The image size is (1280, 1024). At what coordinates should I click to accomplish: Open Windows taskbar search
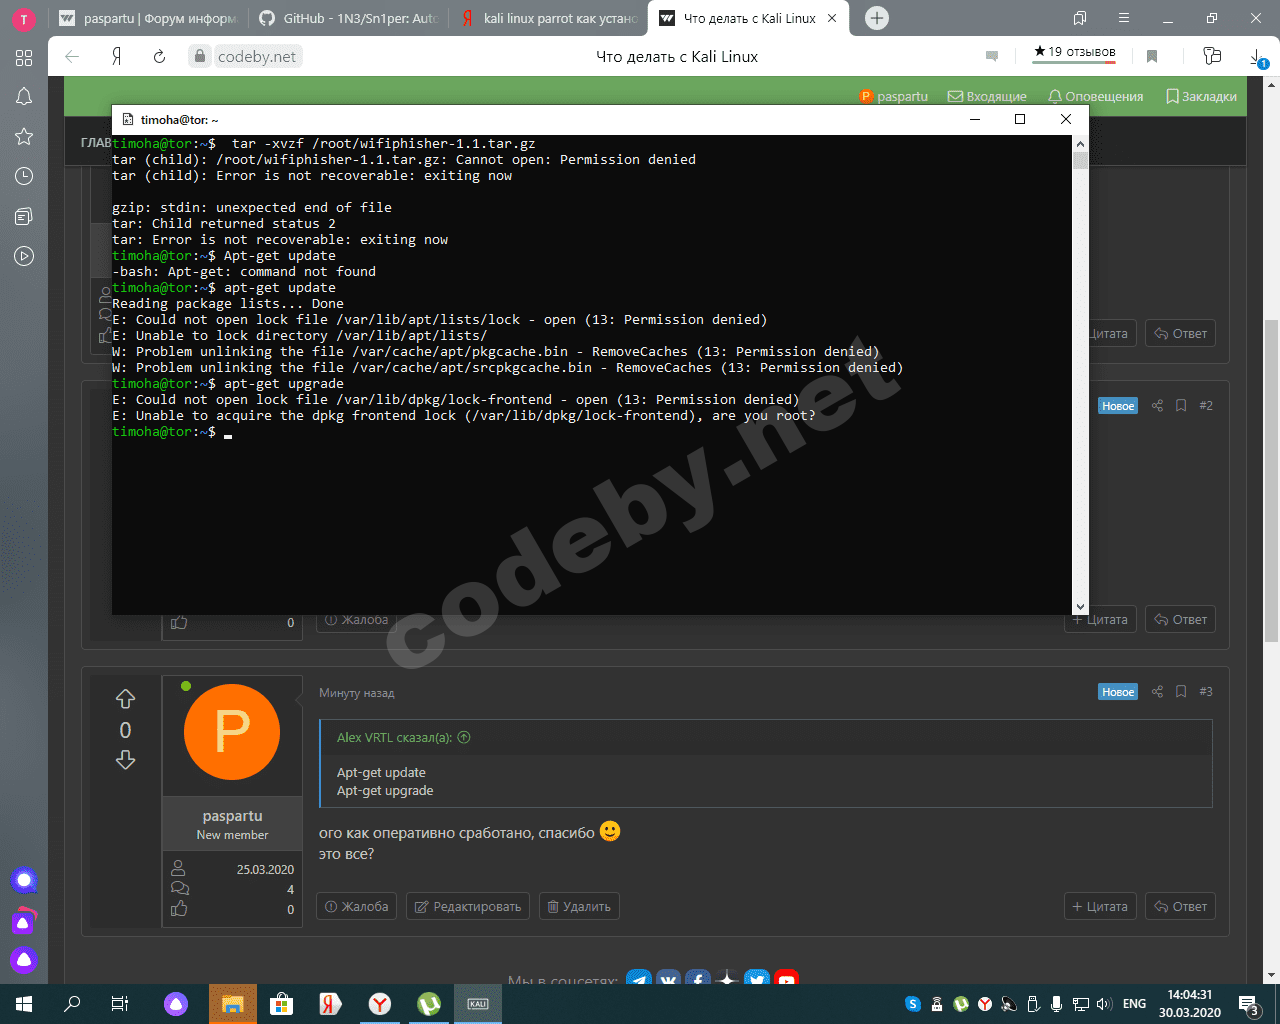click(72, 1004)
